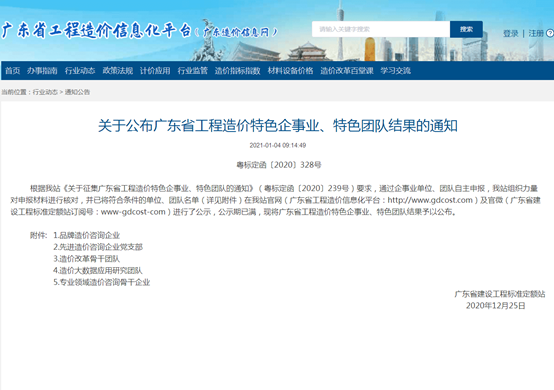This screenshot has height=390, width=554.
Task: Open the 注册 register link
Action: click(x=536, y=34)
